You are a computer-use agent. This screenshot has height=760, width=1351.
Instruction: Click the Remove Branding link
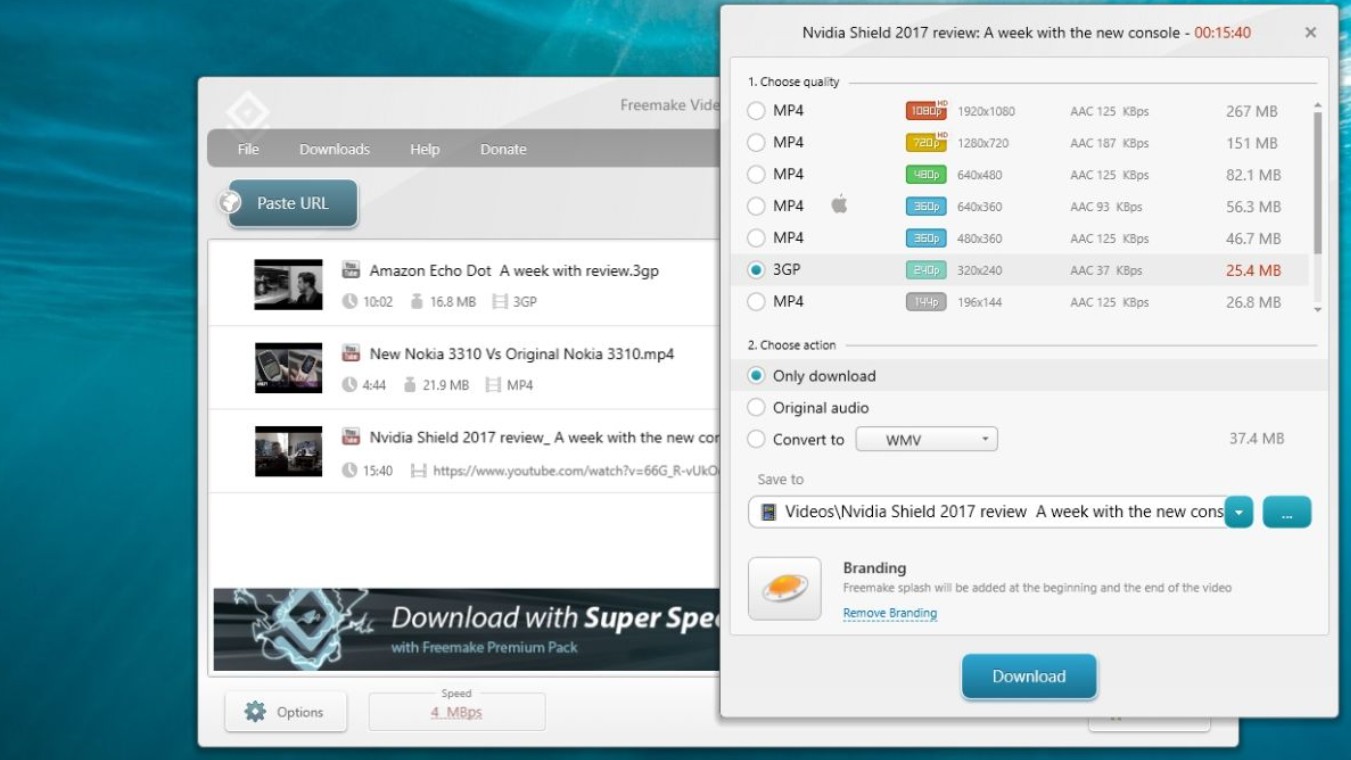(x=890, y=613)
